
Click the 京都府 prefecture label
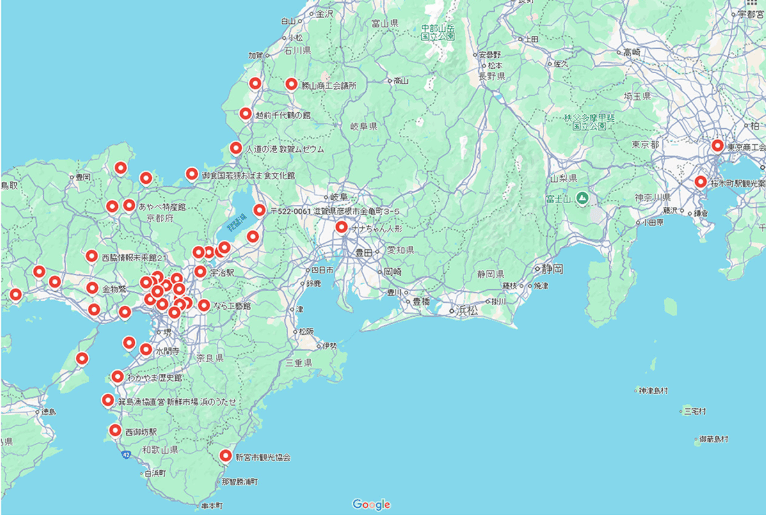click(x=160, y=218)
